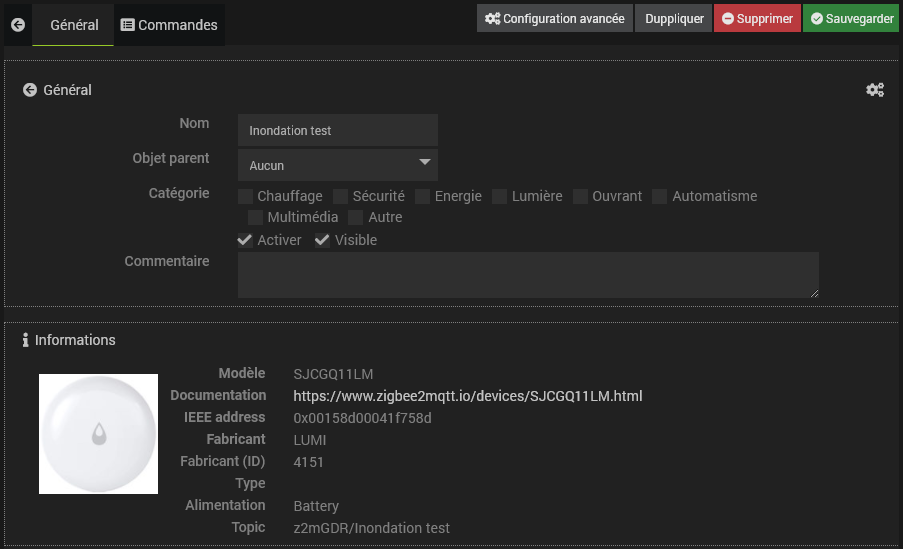Open Configuration avancée
The height and width of the screenshot is (549, 903).
click(555, 18)
